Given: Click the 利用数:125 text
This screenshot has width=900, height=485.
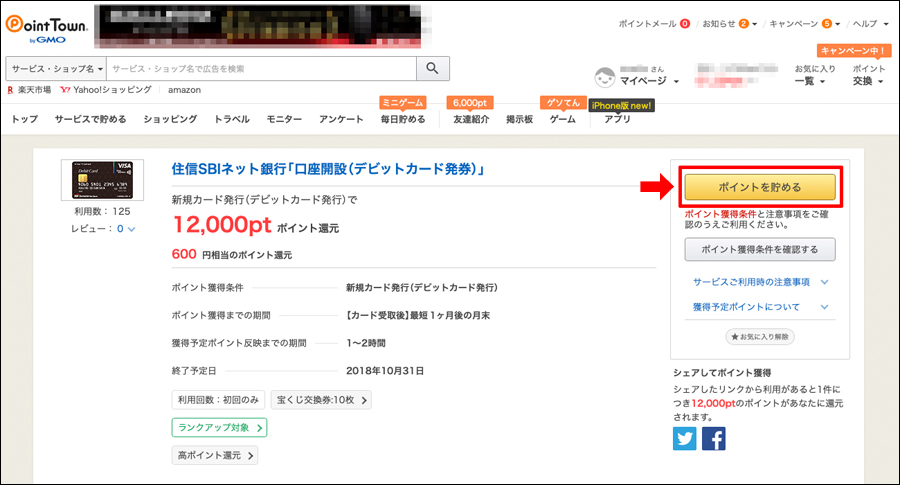Looking at the screenshot, I should 102,211.
